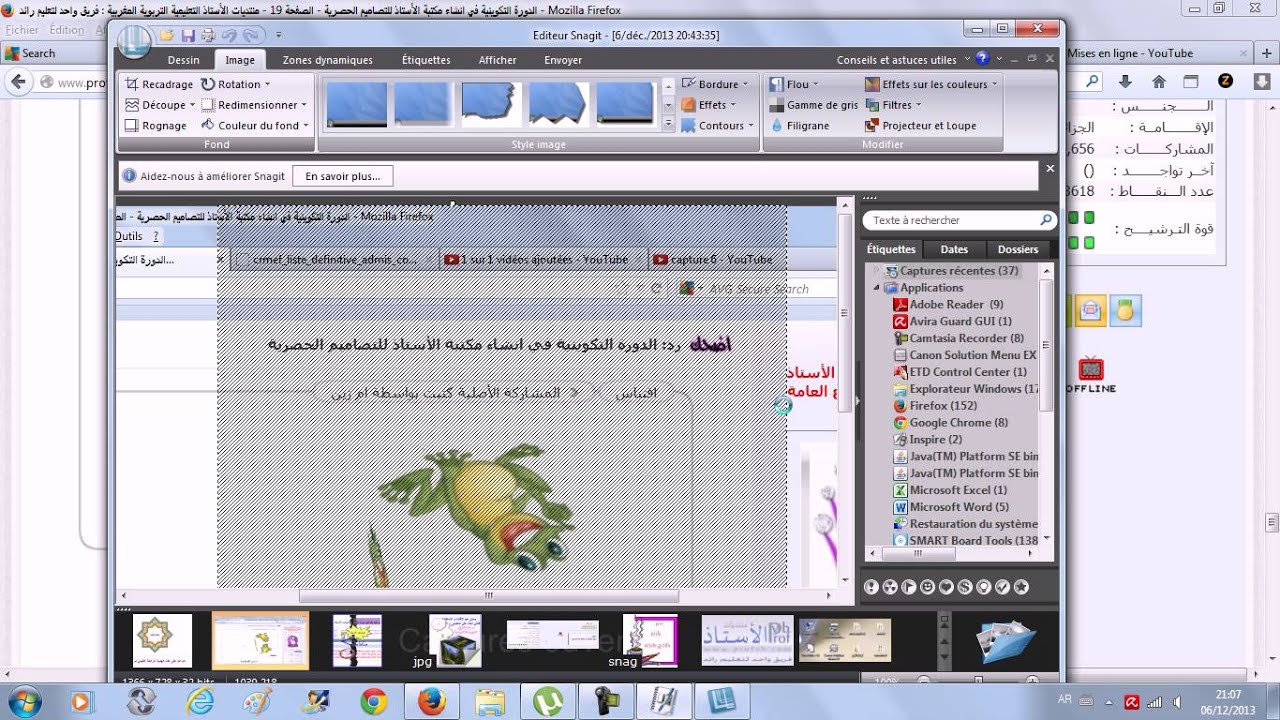
Task: Open Internet Explorer from taskbar
Action: (200, 702)
